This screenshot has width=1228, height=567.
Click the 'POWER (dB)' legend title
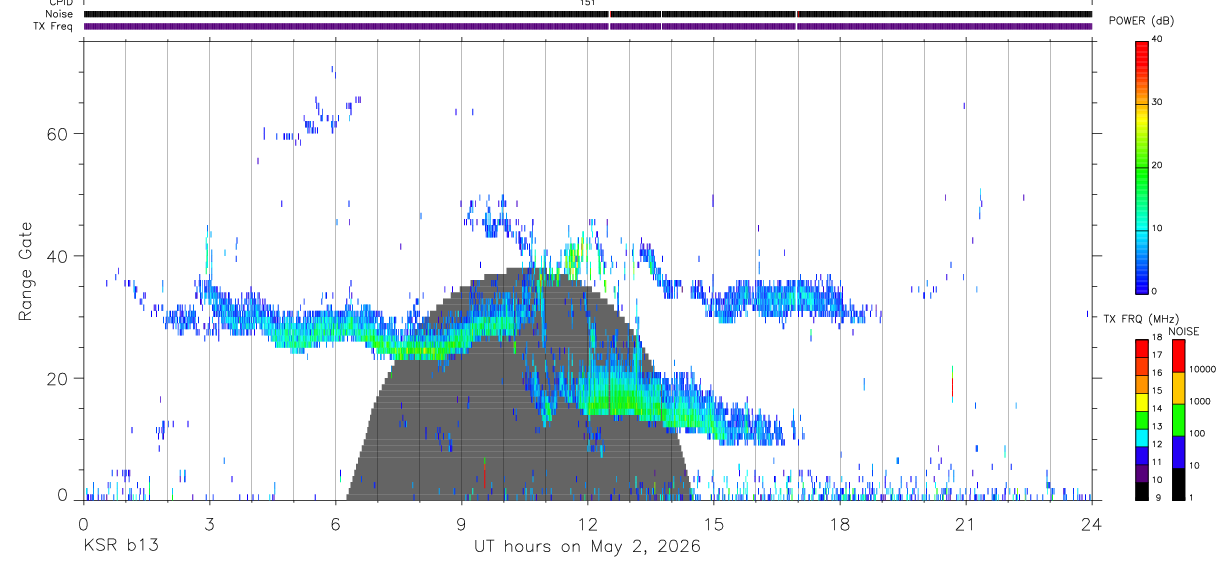(x=1142, y=21)
